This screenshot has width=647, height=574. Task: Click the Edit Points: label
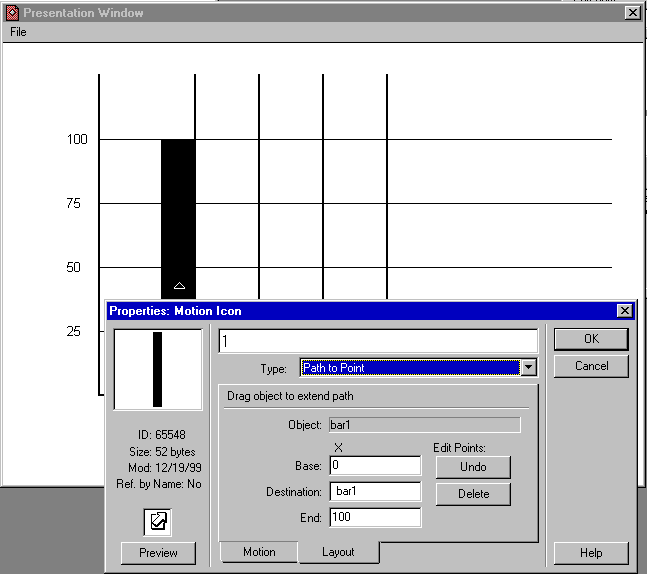(459, 448)
